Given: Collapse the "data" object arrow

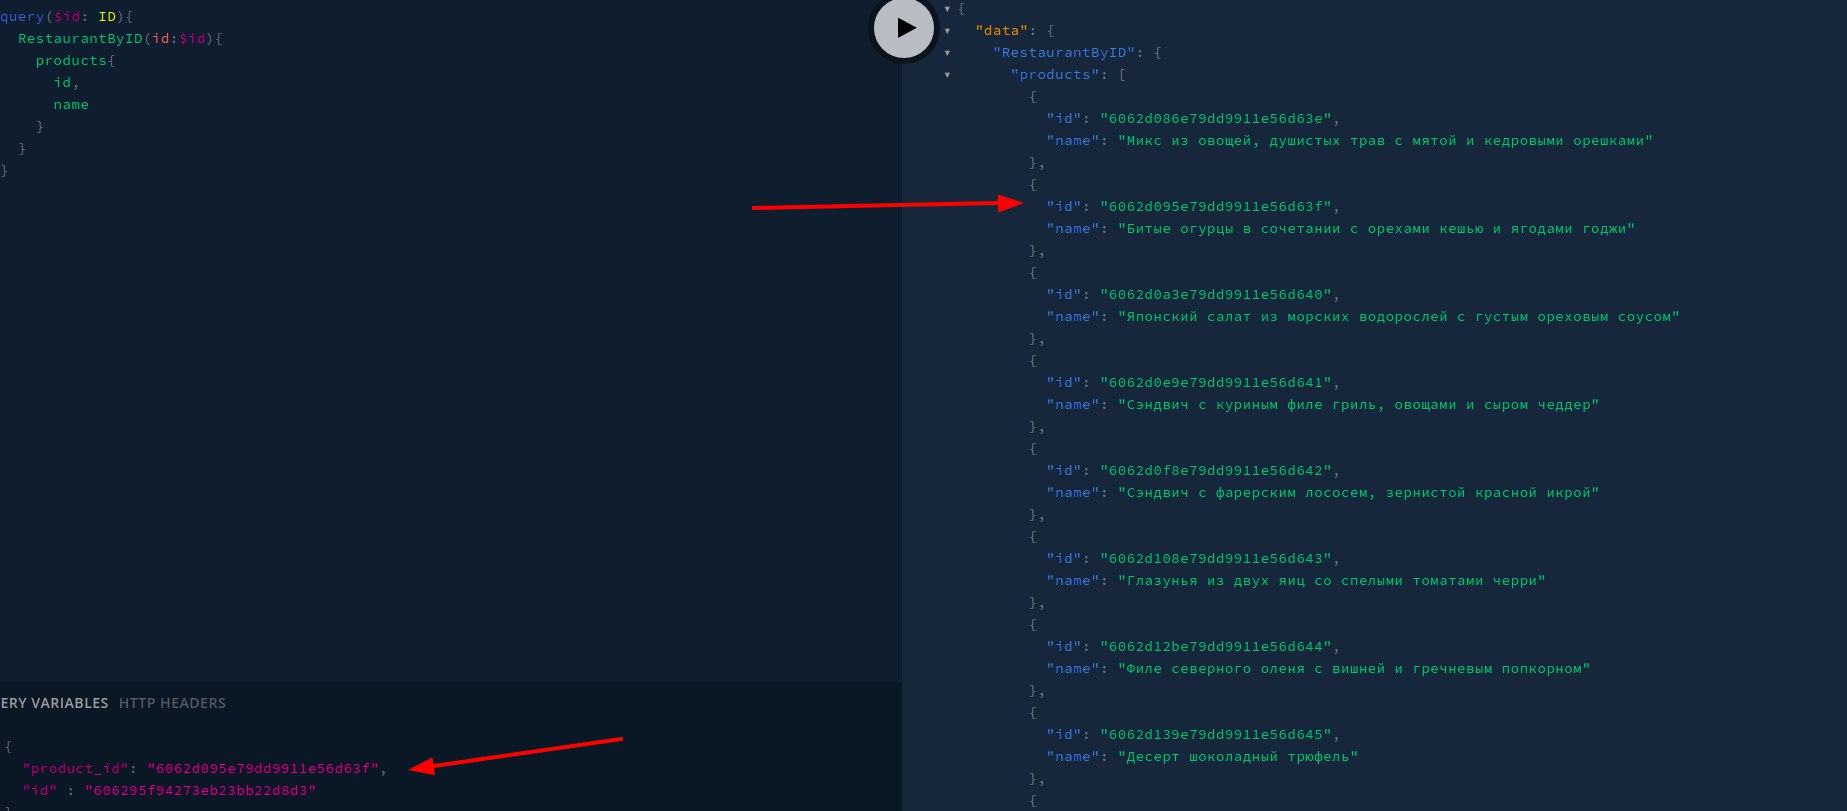Looking at the screenshot, I should pos(947,31).
